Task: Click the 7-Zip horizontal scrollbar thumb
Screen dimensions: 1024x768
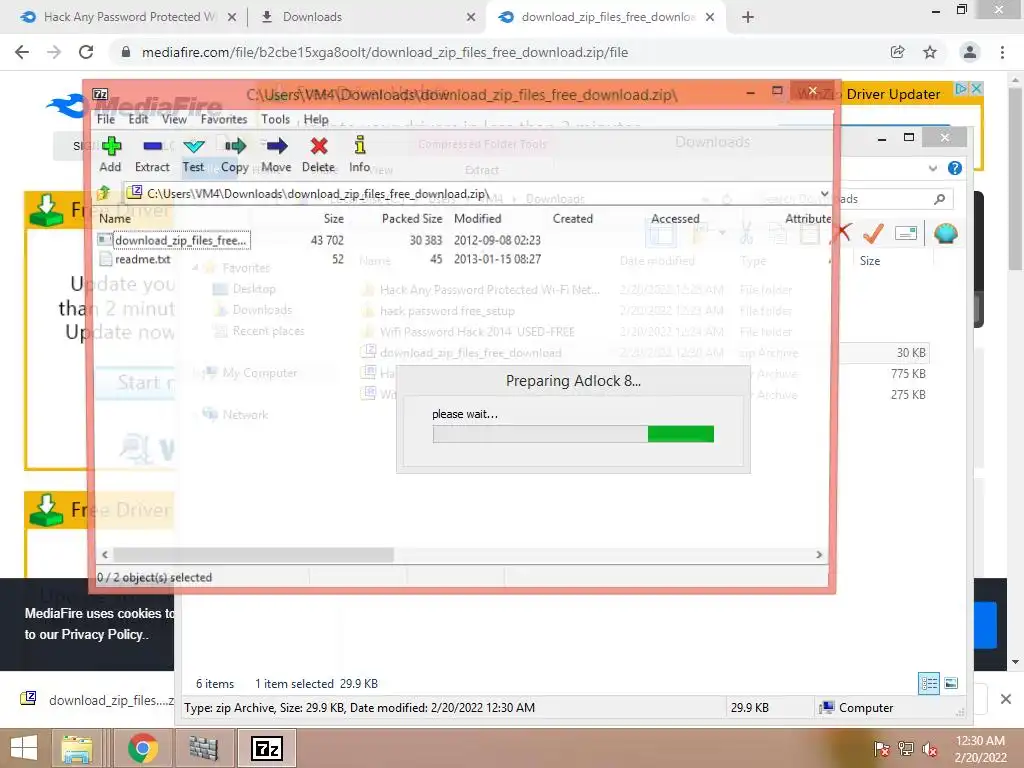Action: click(x=253, y=554)
